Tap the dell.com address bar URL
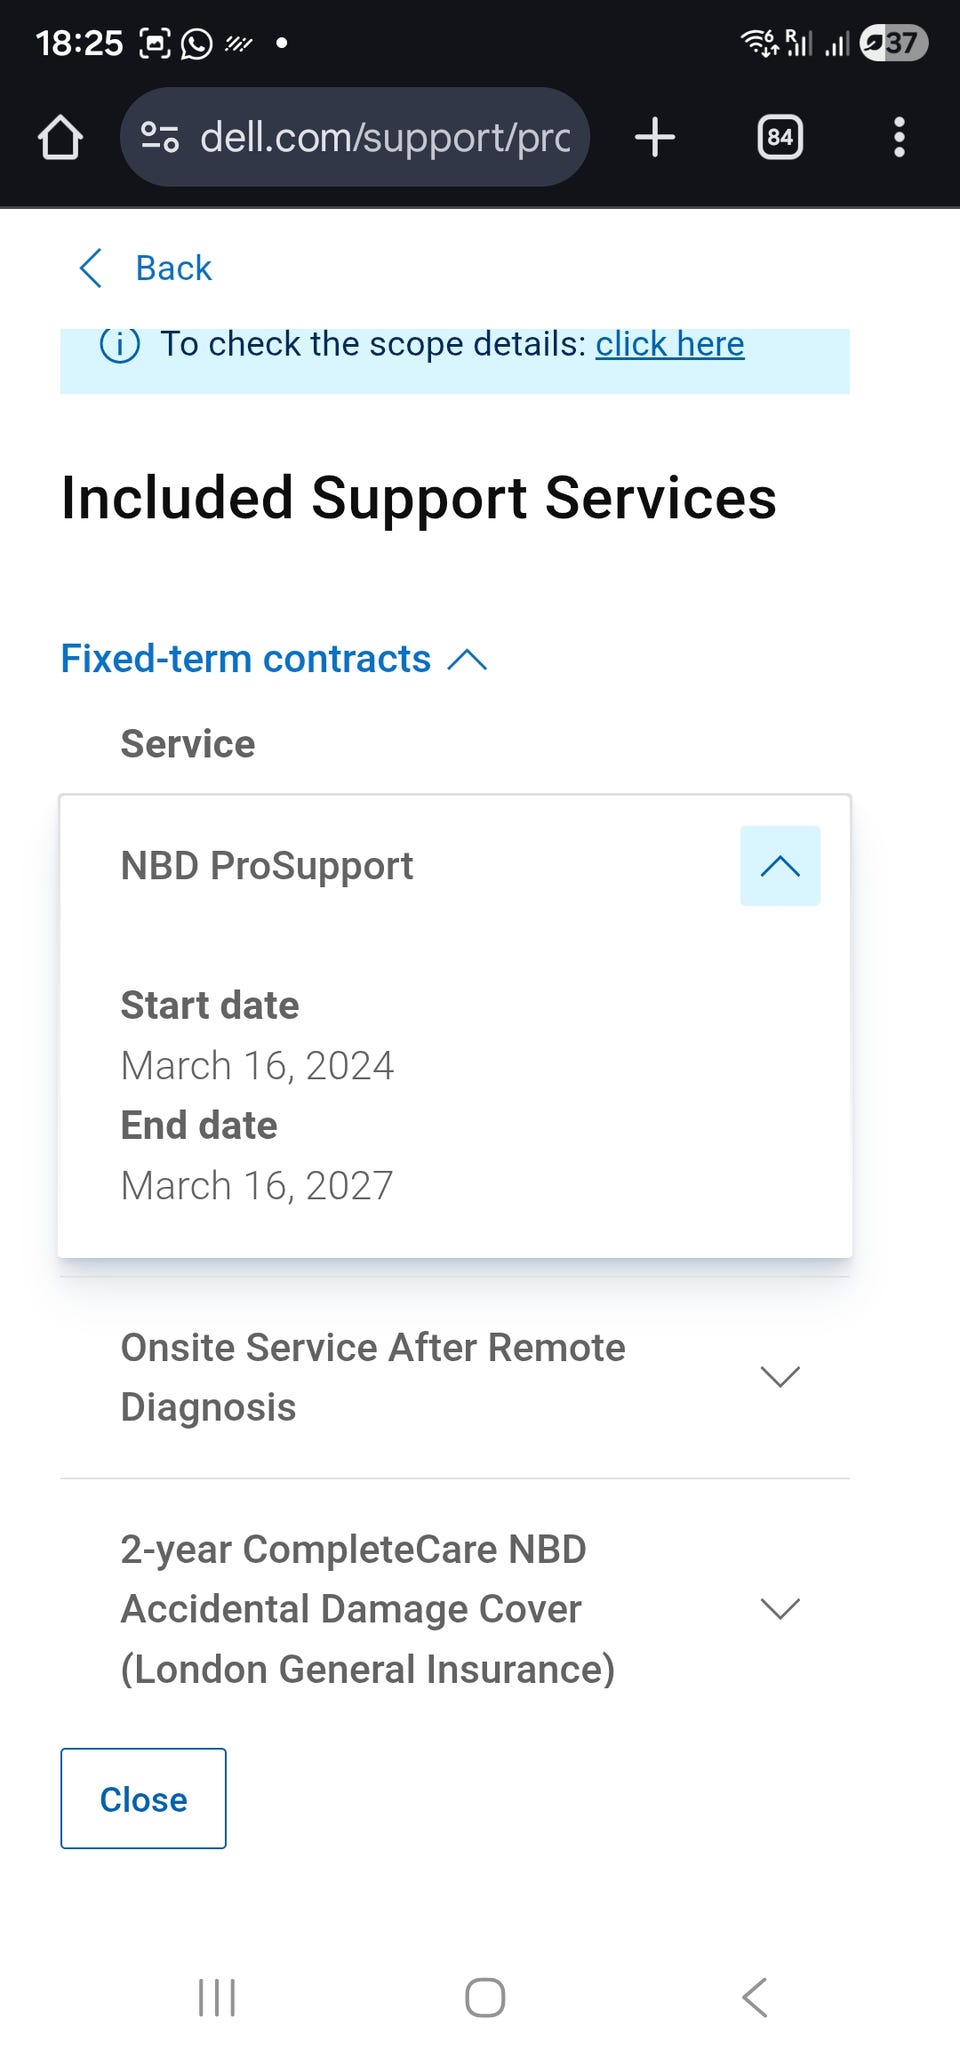The image size is (960, 2059). [385, 137]
